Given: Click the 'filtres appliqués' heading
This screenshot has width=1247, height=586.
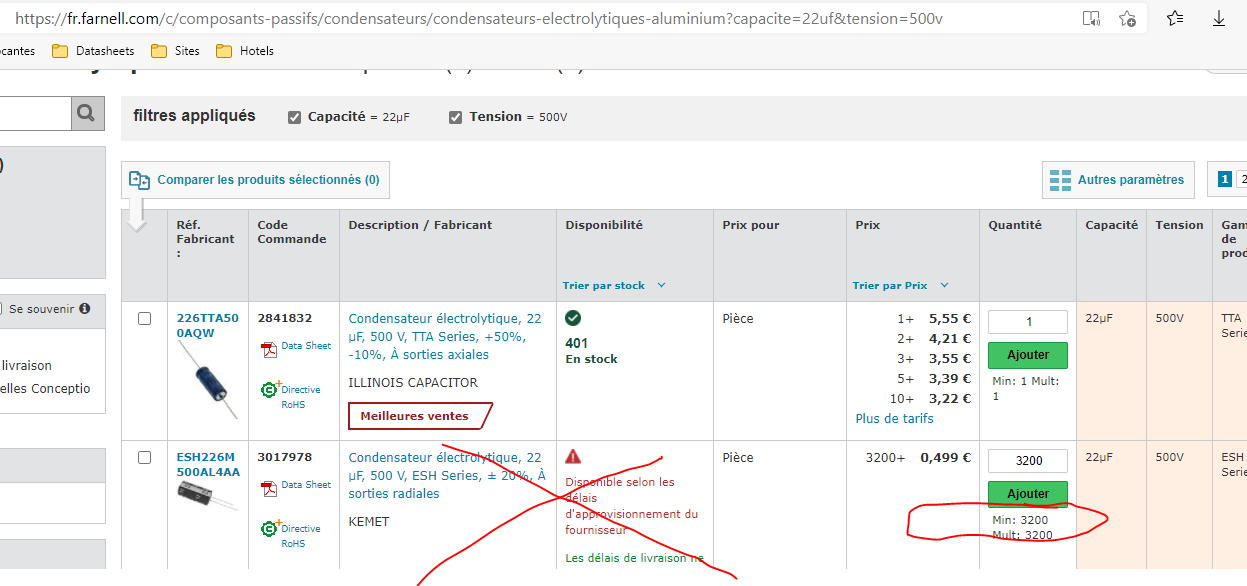Looking at the screenshot, I should click(x=194, y=116).
